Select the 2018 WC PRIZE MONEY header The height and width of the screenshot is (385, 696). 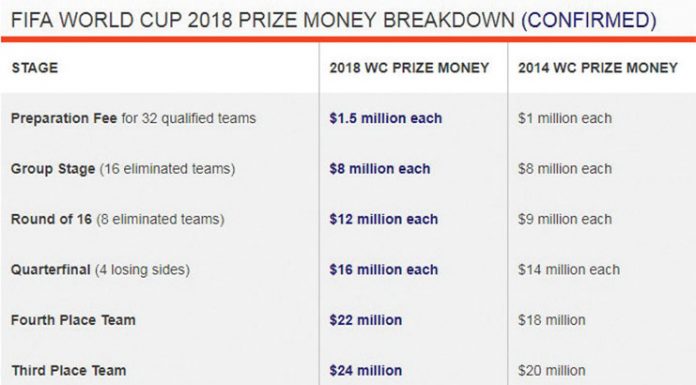point(409,68)
